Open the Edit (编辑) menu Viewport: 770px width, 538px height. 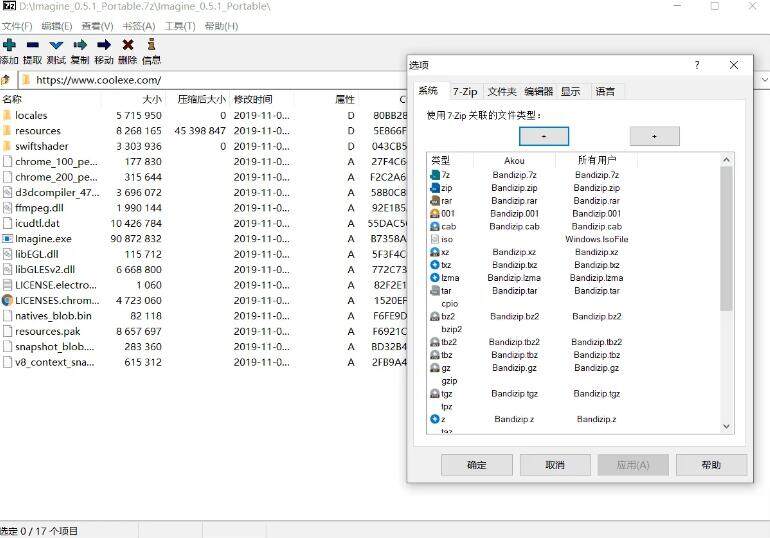(56, 26)
